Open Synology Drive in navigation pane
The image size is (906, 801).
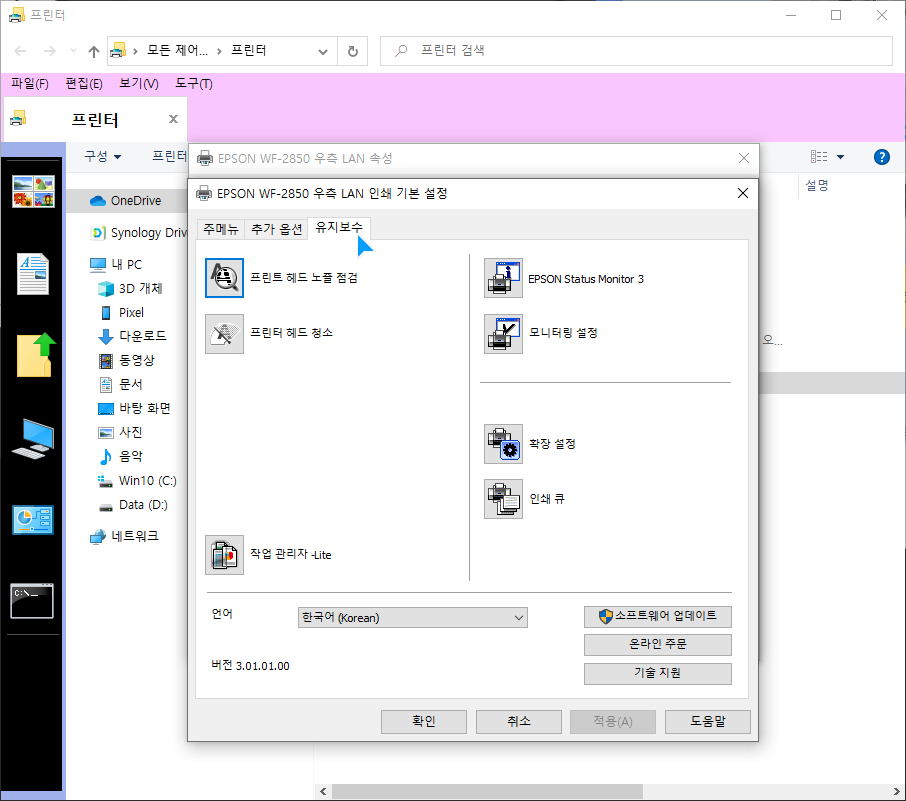139,233
